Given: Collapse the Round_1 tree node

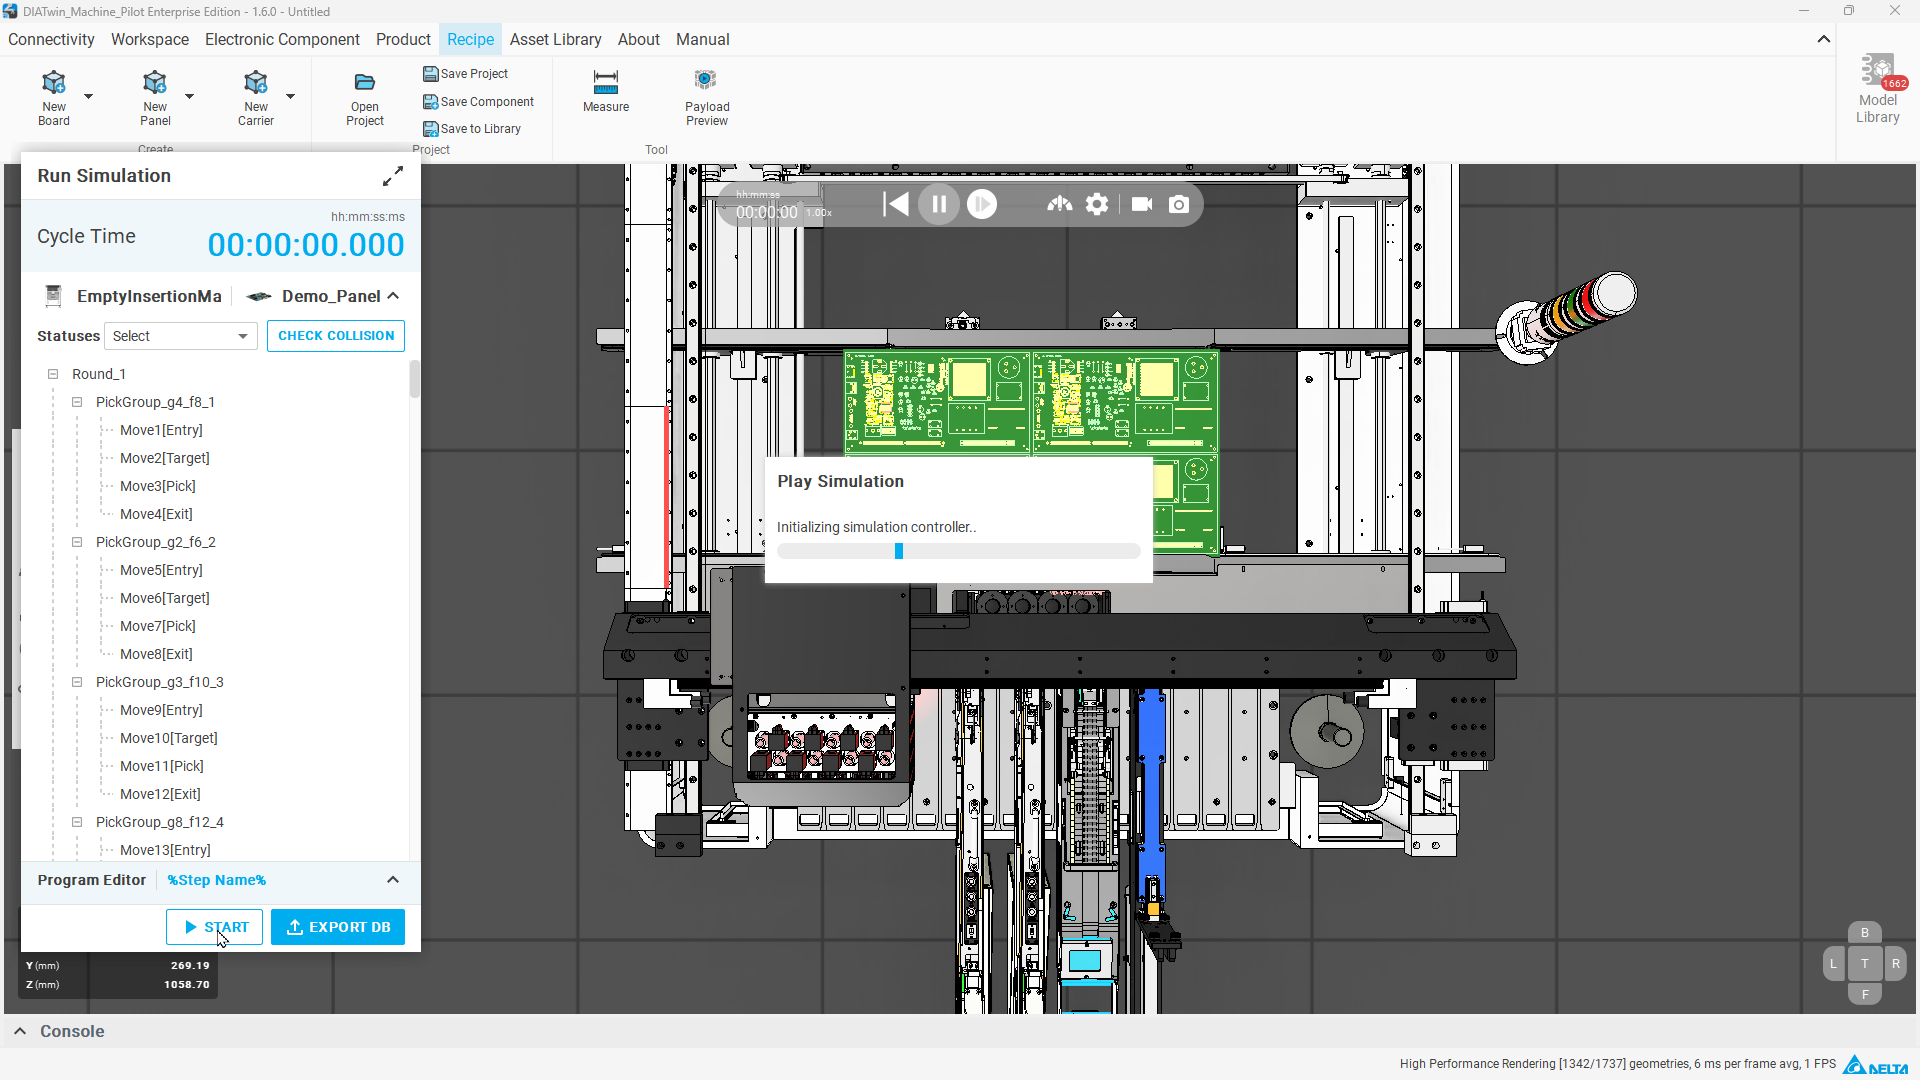Looking at the screenshot, I should (x=53, y=374).
